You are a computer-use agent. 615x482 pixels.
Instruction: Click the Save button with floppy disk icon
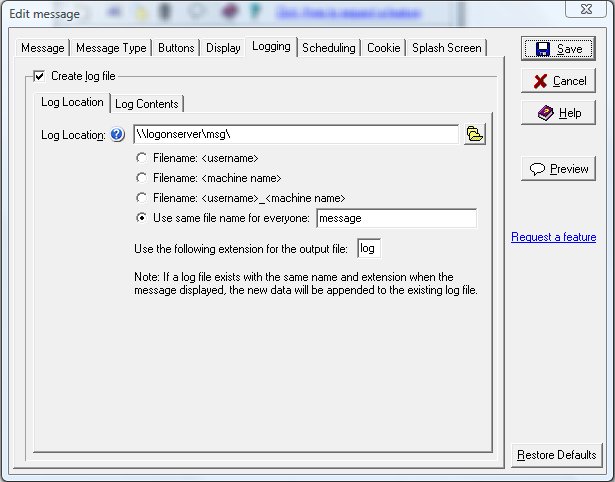558,49
